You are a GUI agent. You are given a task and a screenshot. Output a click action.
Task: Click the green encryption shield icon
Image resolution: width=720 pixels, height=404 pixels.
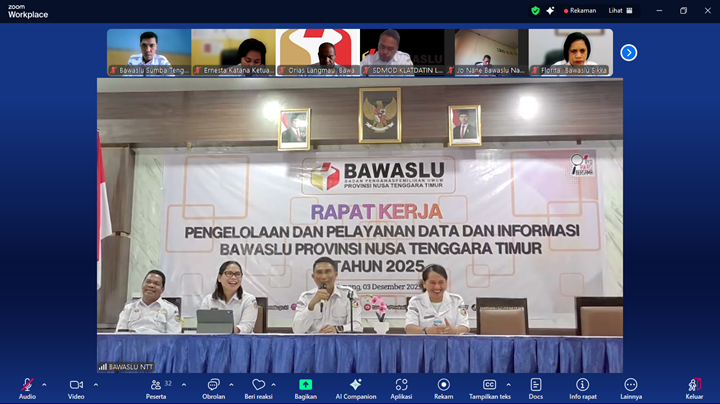pyautogui.click(x=535, y=11)
